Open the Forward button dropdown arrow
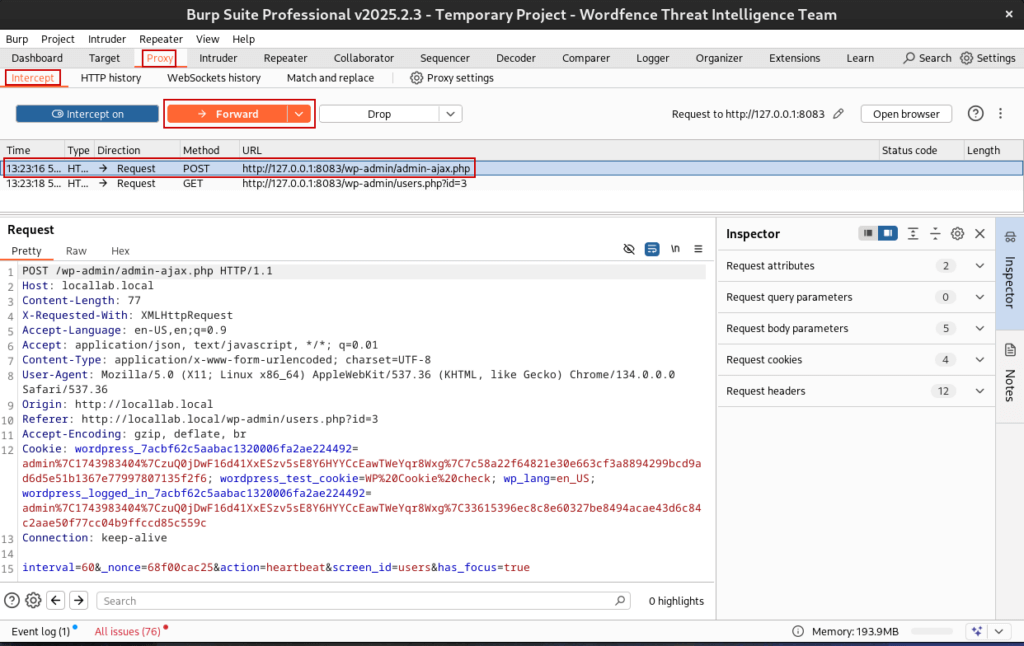The image size is (1024, 646). [x=297, y=113]
